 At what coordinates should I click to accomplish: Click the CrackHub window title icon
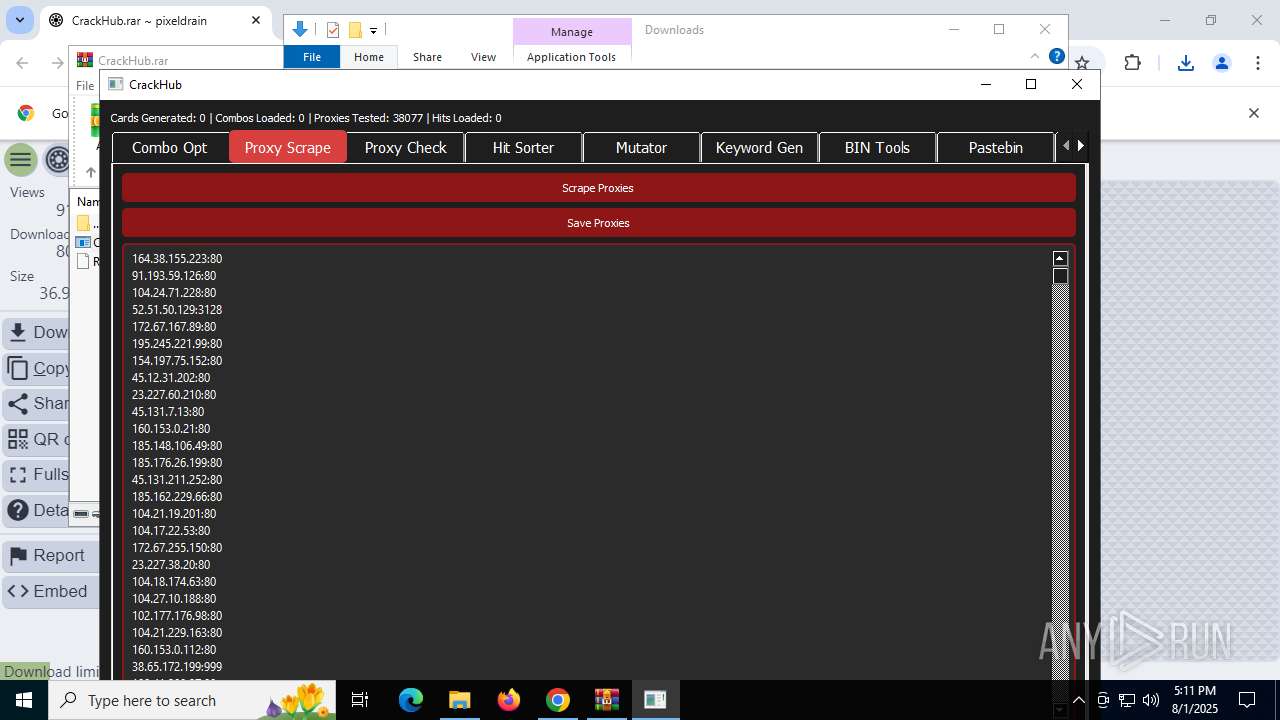(x=115, y=84)
